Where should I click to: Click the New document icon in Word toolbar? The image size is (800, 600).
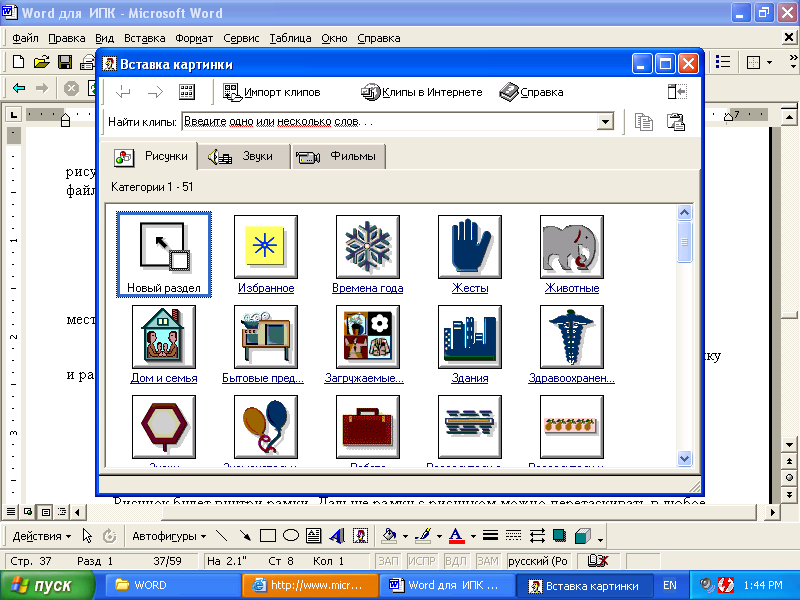click(18, 62)
